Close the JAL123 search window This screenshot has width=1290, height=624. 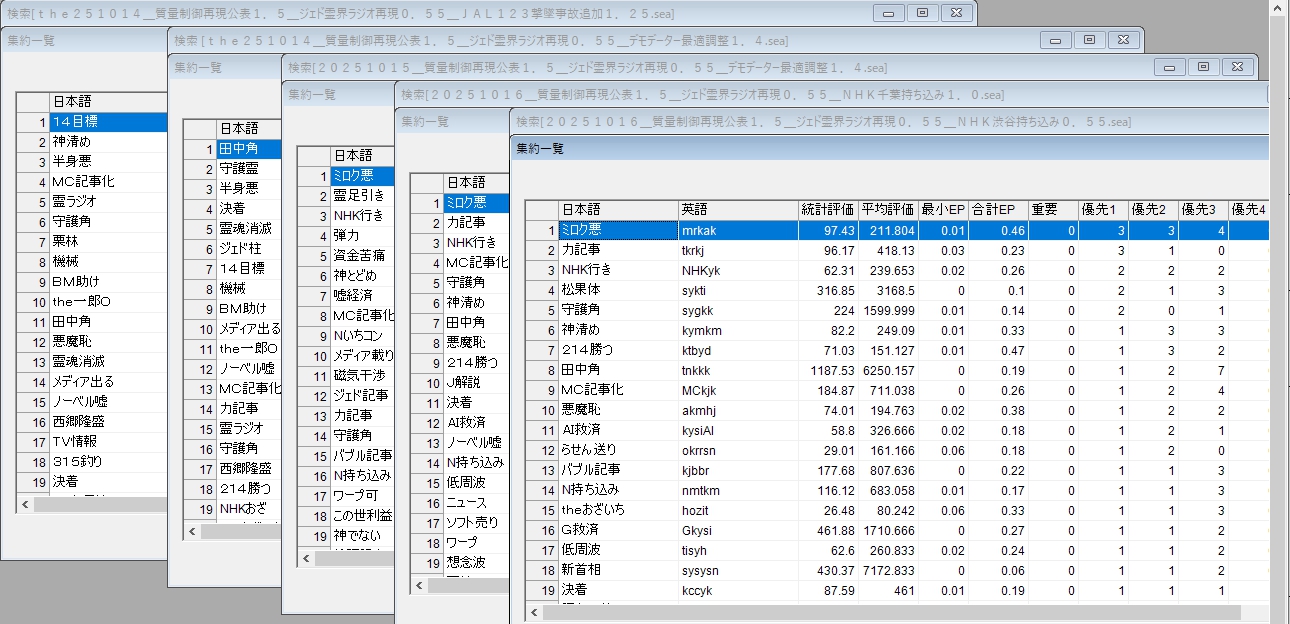point(956,13)
